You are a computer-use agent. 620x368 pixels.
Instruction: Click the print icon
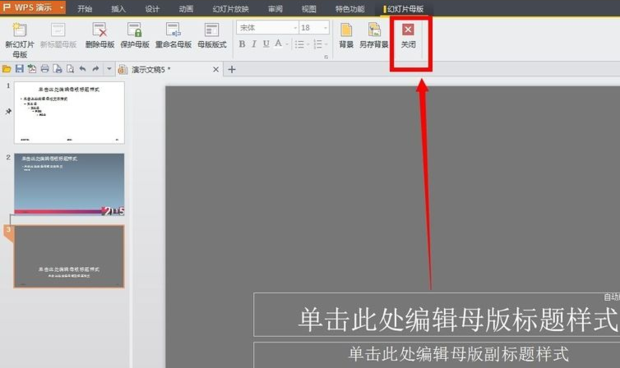tap(45, 69)
